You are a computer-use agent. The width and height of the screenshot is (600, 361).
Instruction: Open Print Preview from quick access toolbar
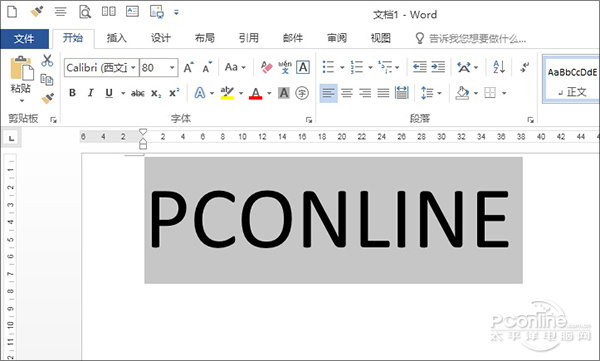(85, 12)
